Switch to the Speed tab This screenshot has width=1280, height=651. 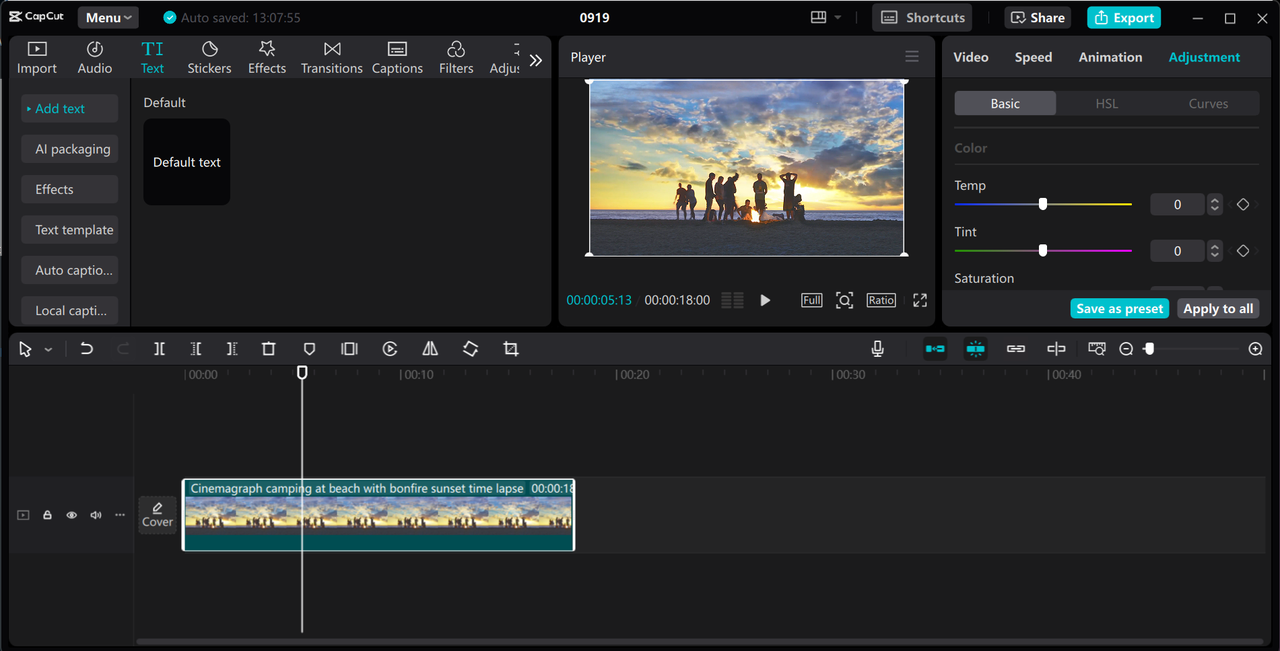[1033, 57]
